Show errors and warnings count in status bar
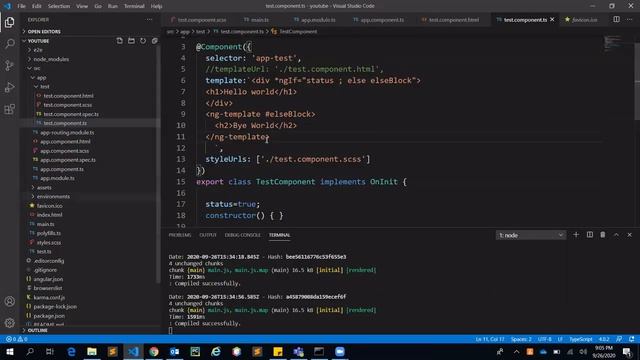The height and width of the screenshot is (360, 640). tap(17, 339)
